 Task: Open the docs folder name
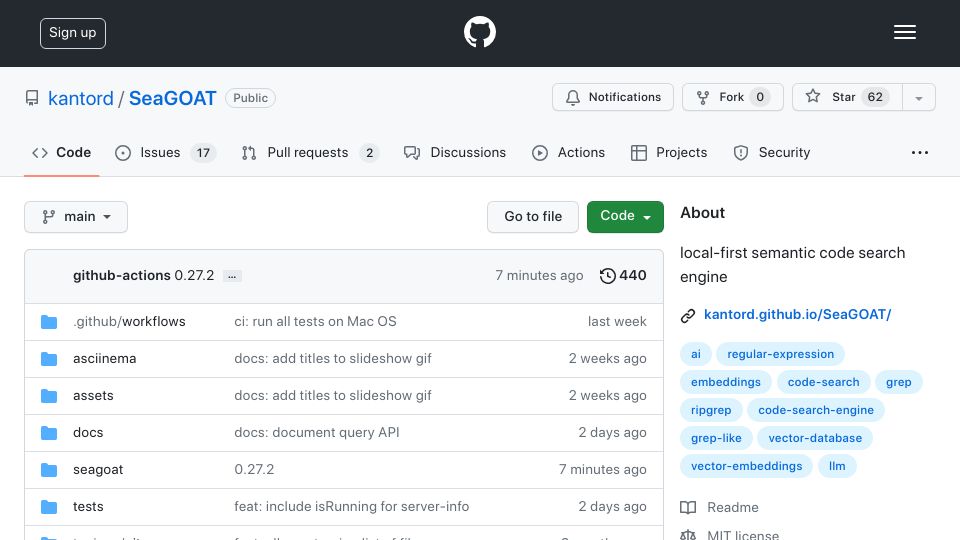(x=88, y=433)
